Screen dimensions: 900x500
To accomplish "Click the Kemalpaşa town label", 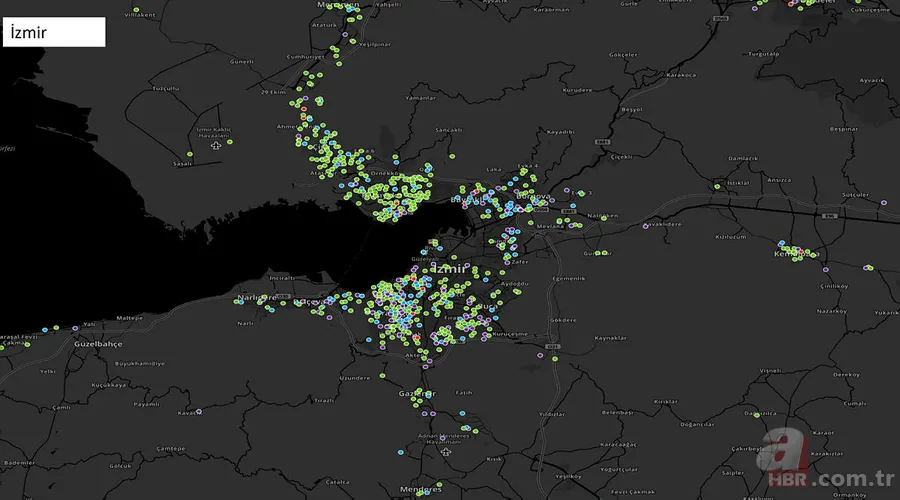I will pos(796,254).
